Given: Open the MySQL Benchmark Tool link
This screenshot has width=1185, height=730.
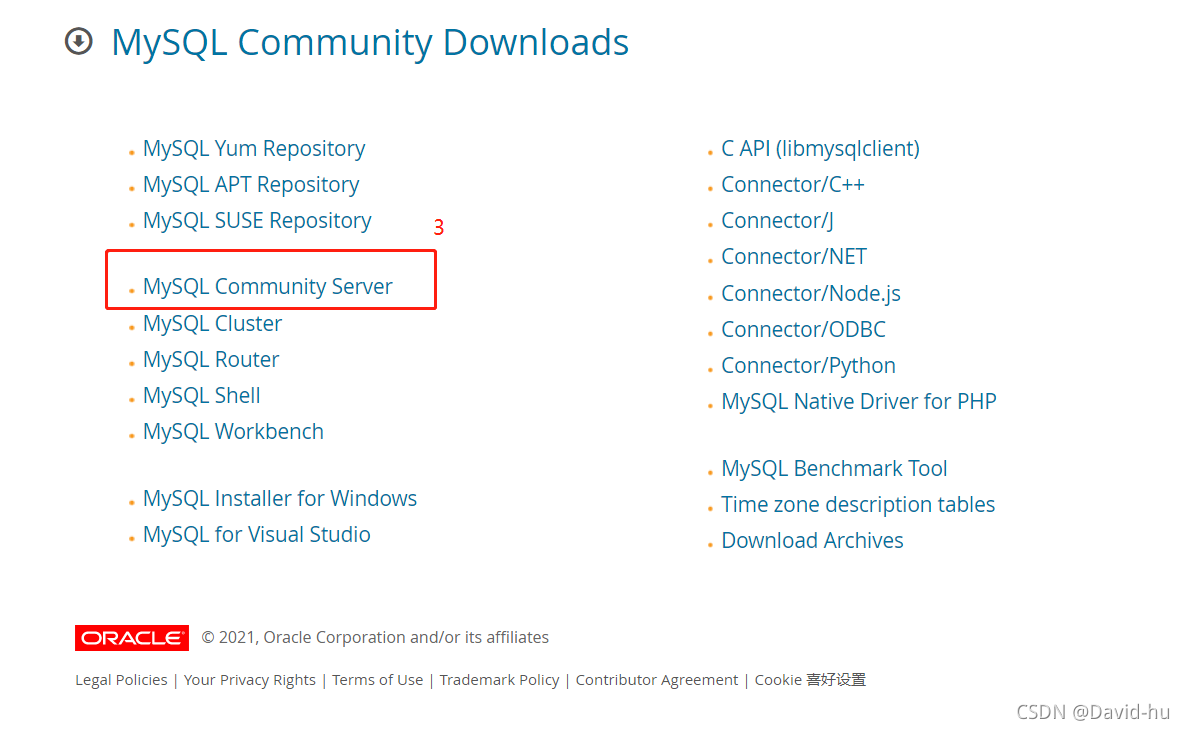Looking at the screenshot, I should point(834,469).
